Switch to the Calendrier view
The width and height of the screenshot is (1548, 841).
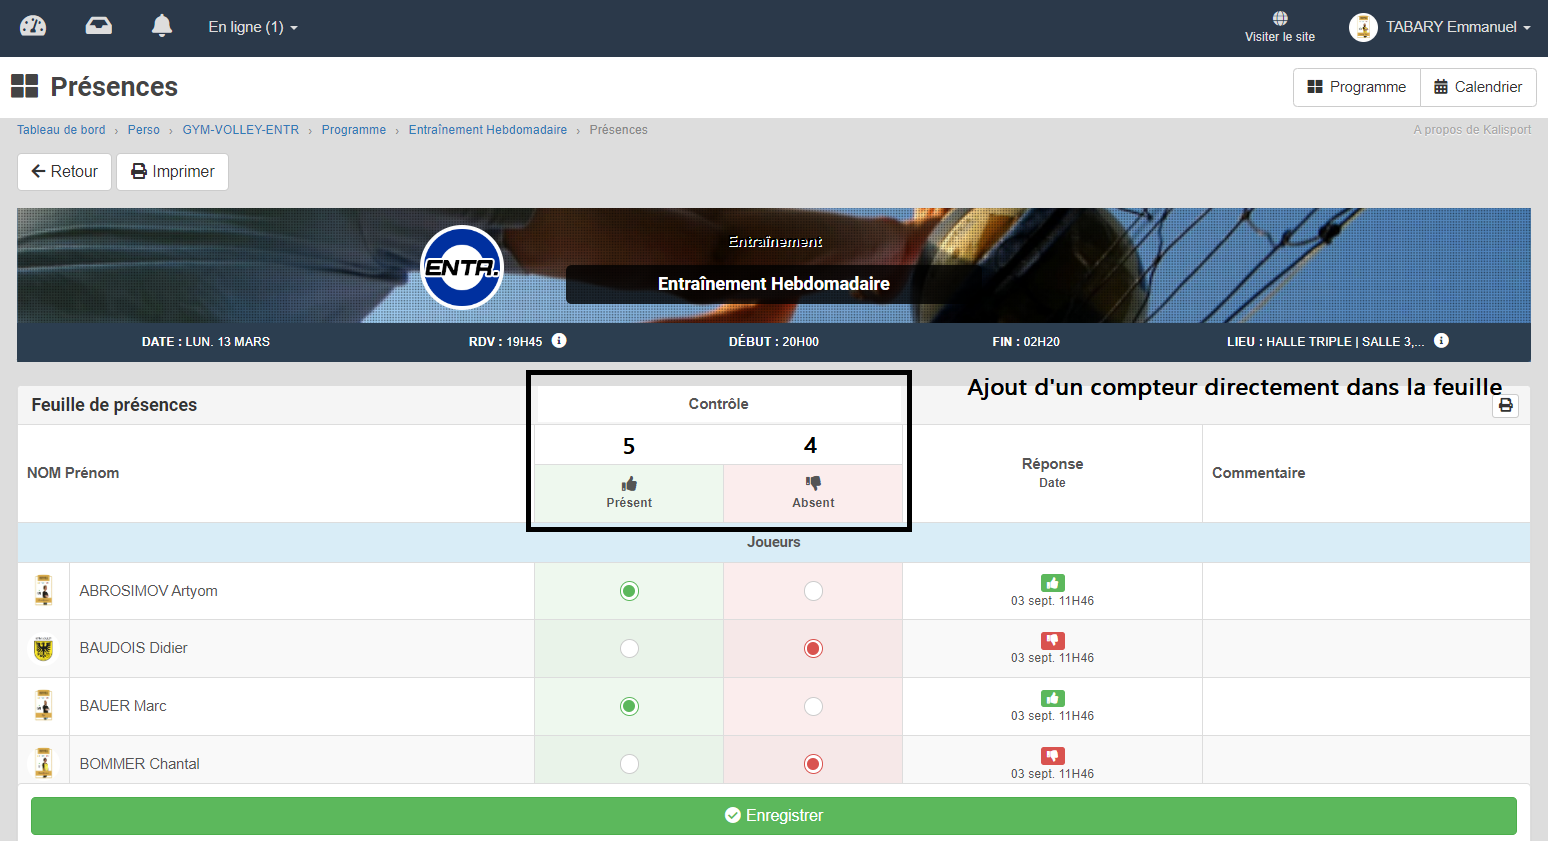pyautogui.click(x=1477, y=87)
